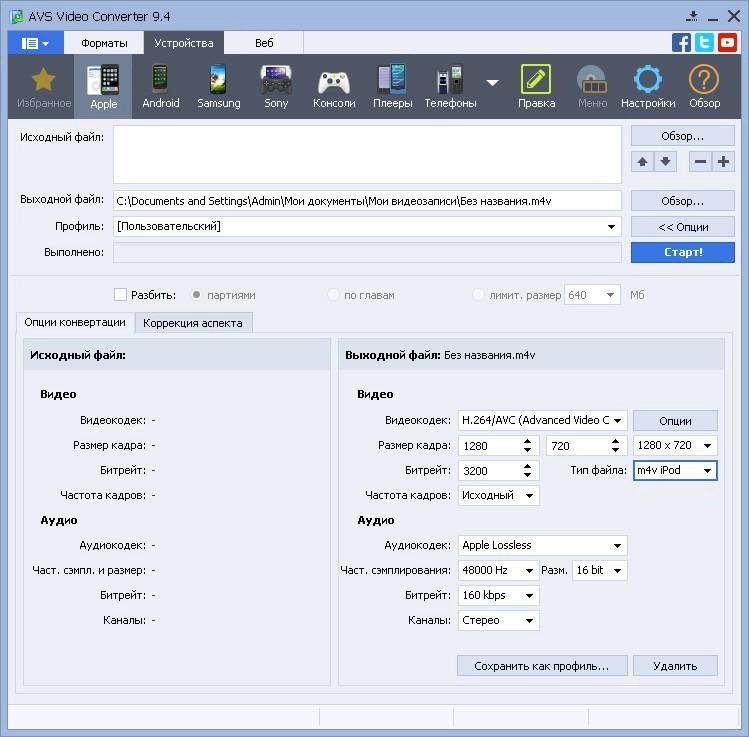Open Настройки gear icon
This screenshot has height=737, width=749.
(648, 79)
